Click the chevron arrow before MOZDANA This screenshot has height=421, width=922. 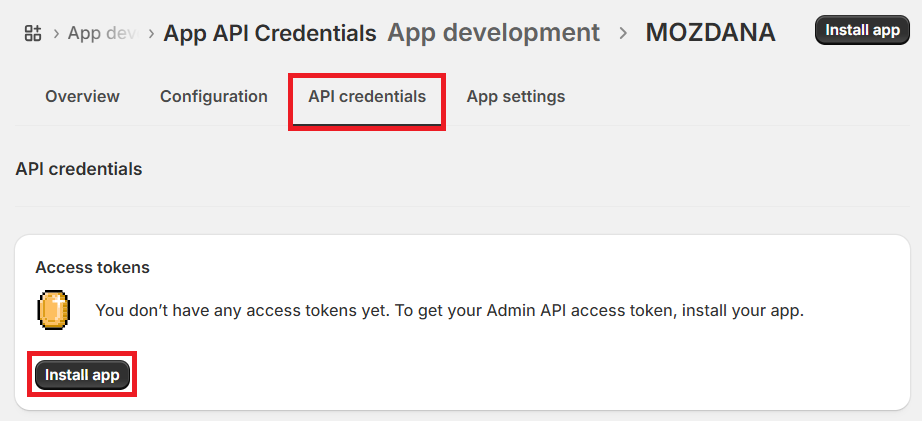click(623, 33)
